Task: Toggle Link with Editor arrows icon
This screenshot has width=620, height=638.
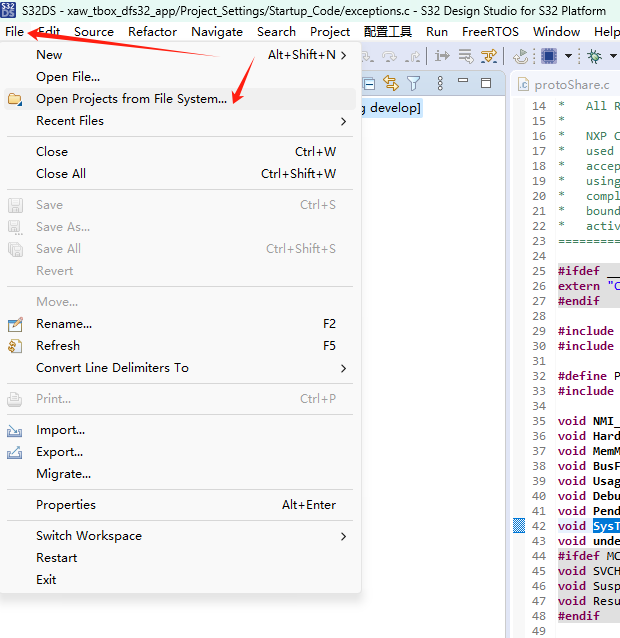Action: (x=391, y=83)
